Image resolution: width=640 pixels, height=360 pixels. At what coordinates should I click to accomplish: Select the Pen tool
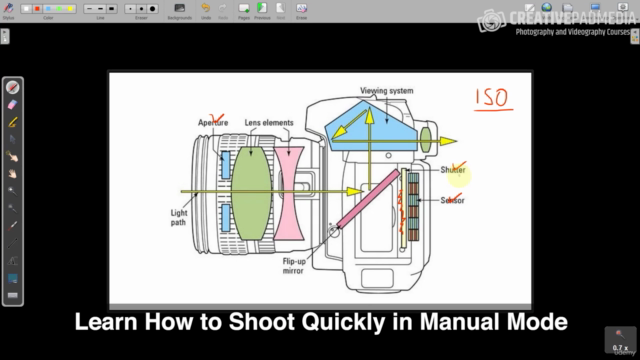pyautogui.click(x=13, y=87)
